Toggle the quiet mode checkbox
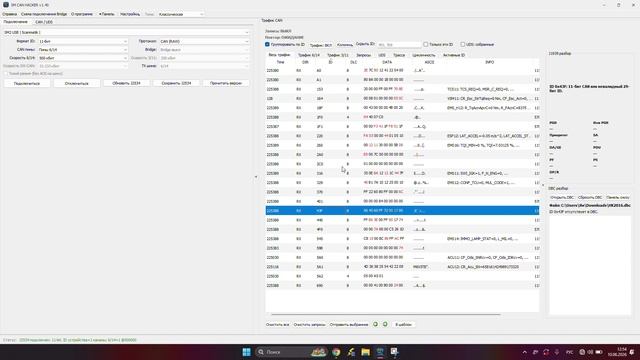This screenshot has height=360, width=640. [x=6, y=73]
